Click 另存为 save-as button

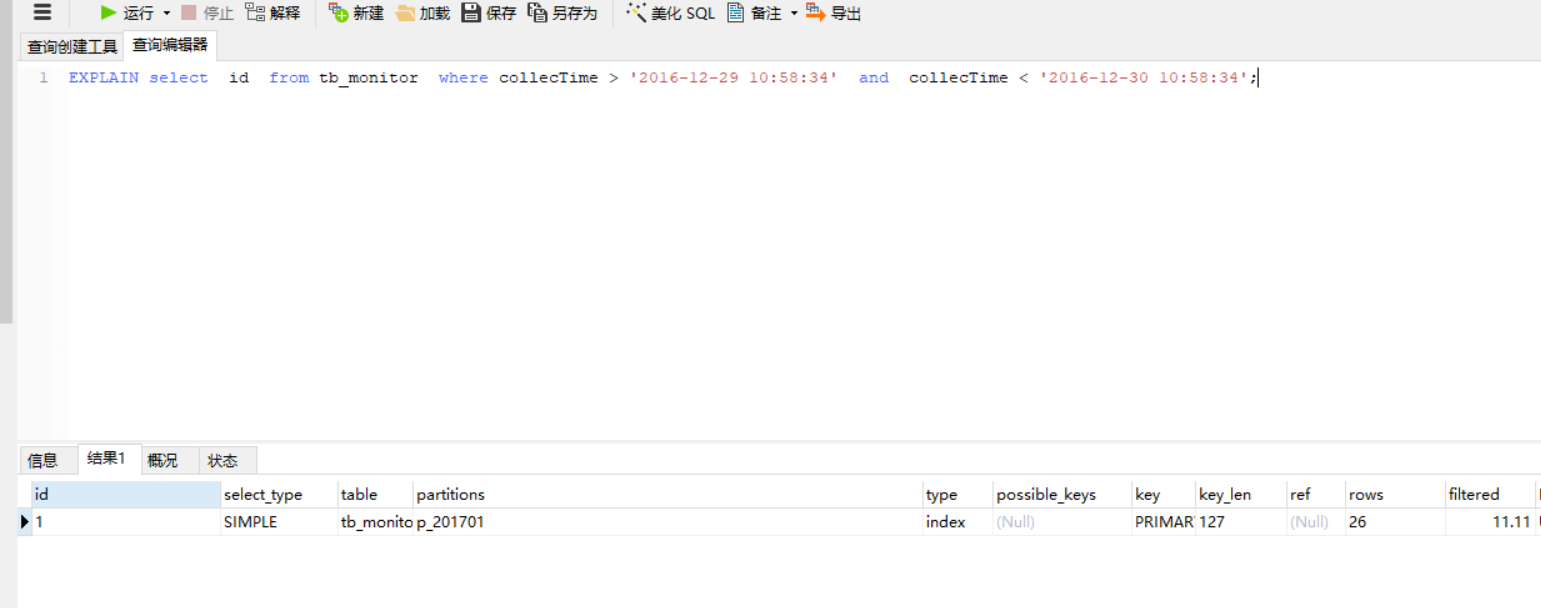[562, 13]
